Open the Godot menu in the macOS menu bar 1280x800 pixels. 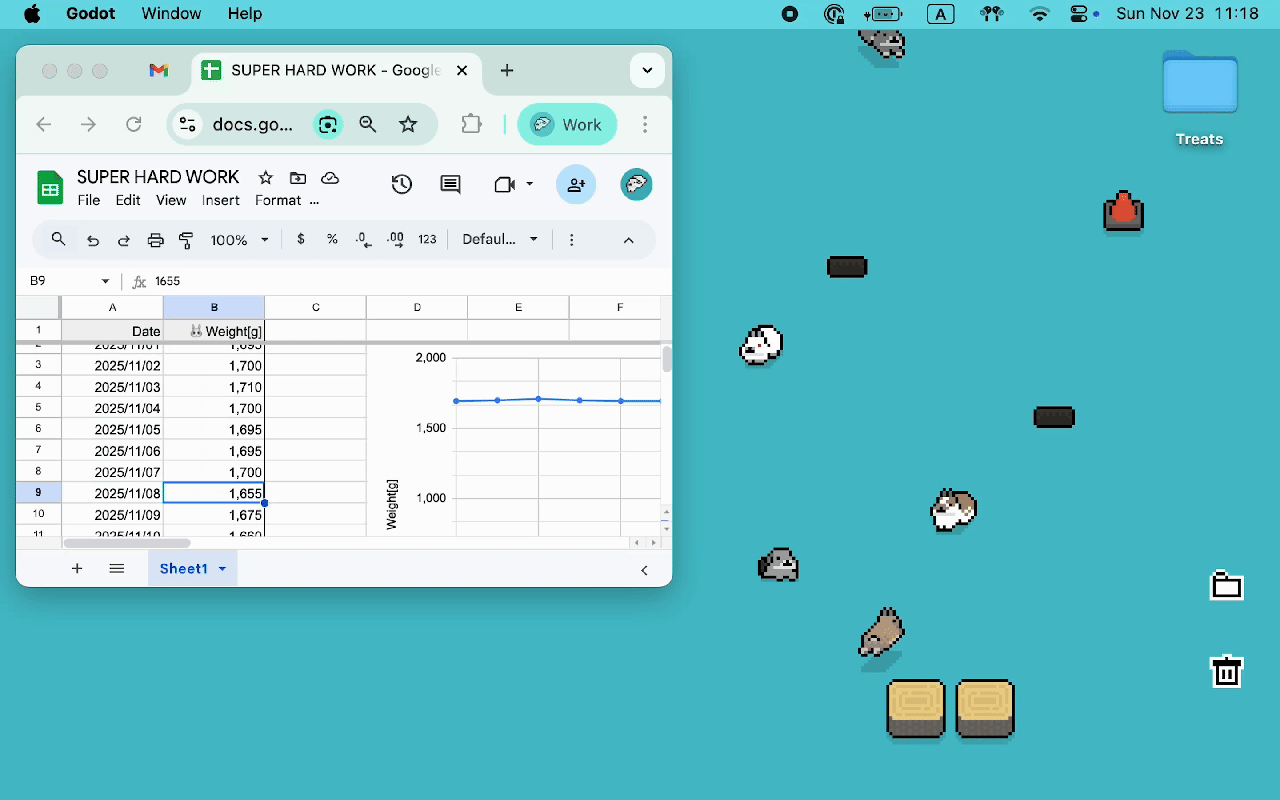pyautogui.click(x=90, y=14)
